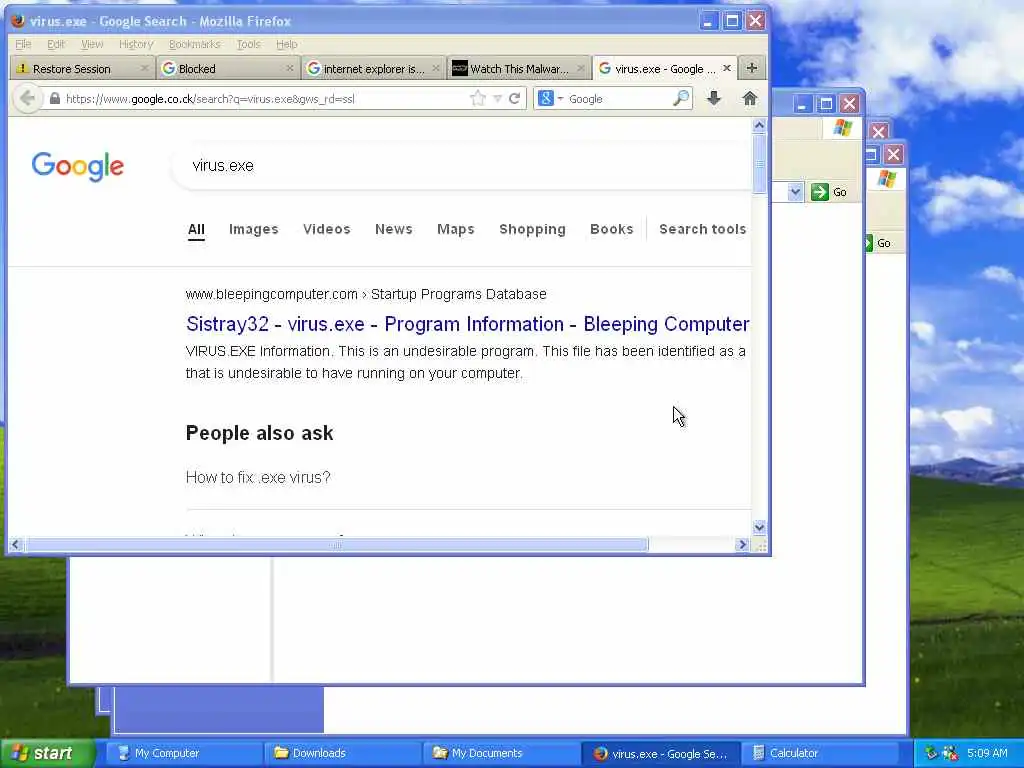Click the horizontal scrollbar thumb
This screenshot has width=1024, height=768.
(x=336, y=545)
